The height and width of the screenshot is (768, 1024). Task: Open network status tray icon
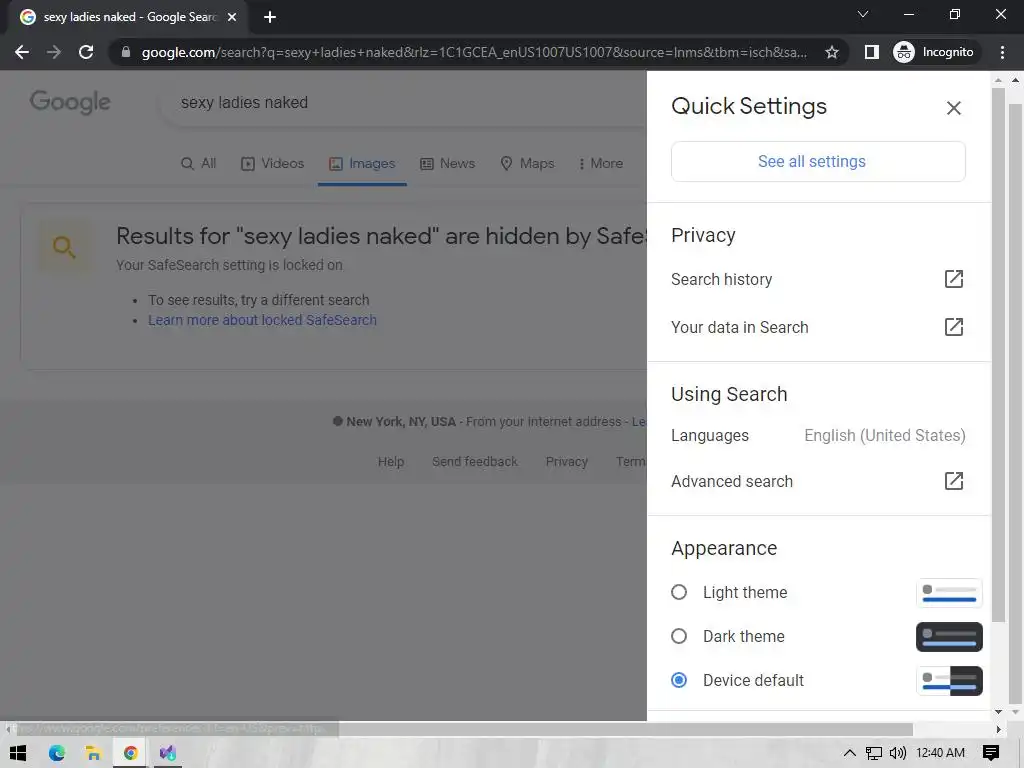874,753
